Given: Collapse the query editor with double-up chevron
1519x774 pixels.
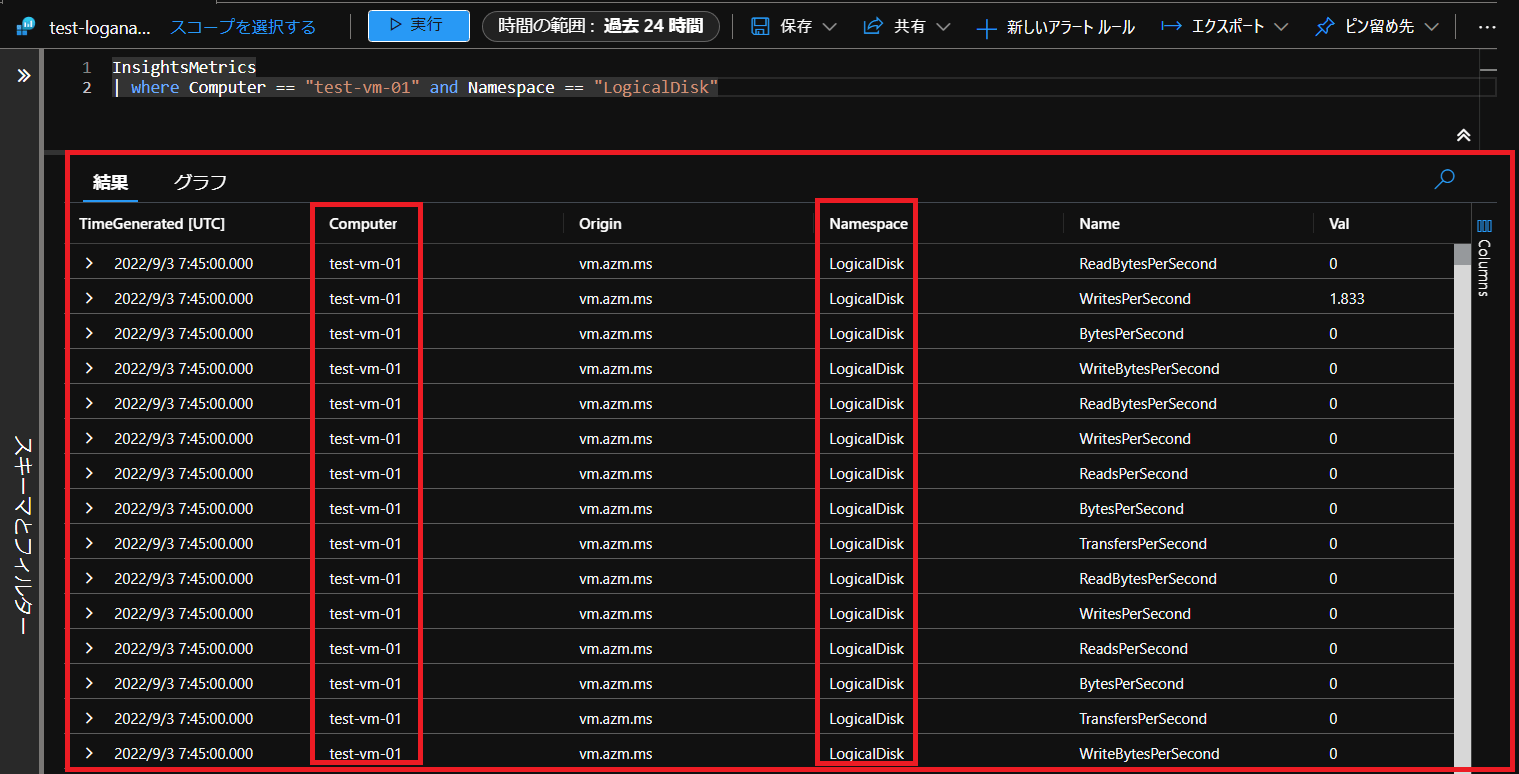Looking at the screenshot, I should (x=1463, y=135).
